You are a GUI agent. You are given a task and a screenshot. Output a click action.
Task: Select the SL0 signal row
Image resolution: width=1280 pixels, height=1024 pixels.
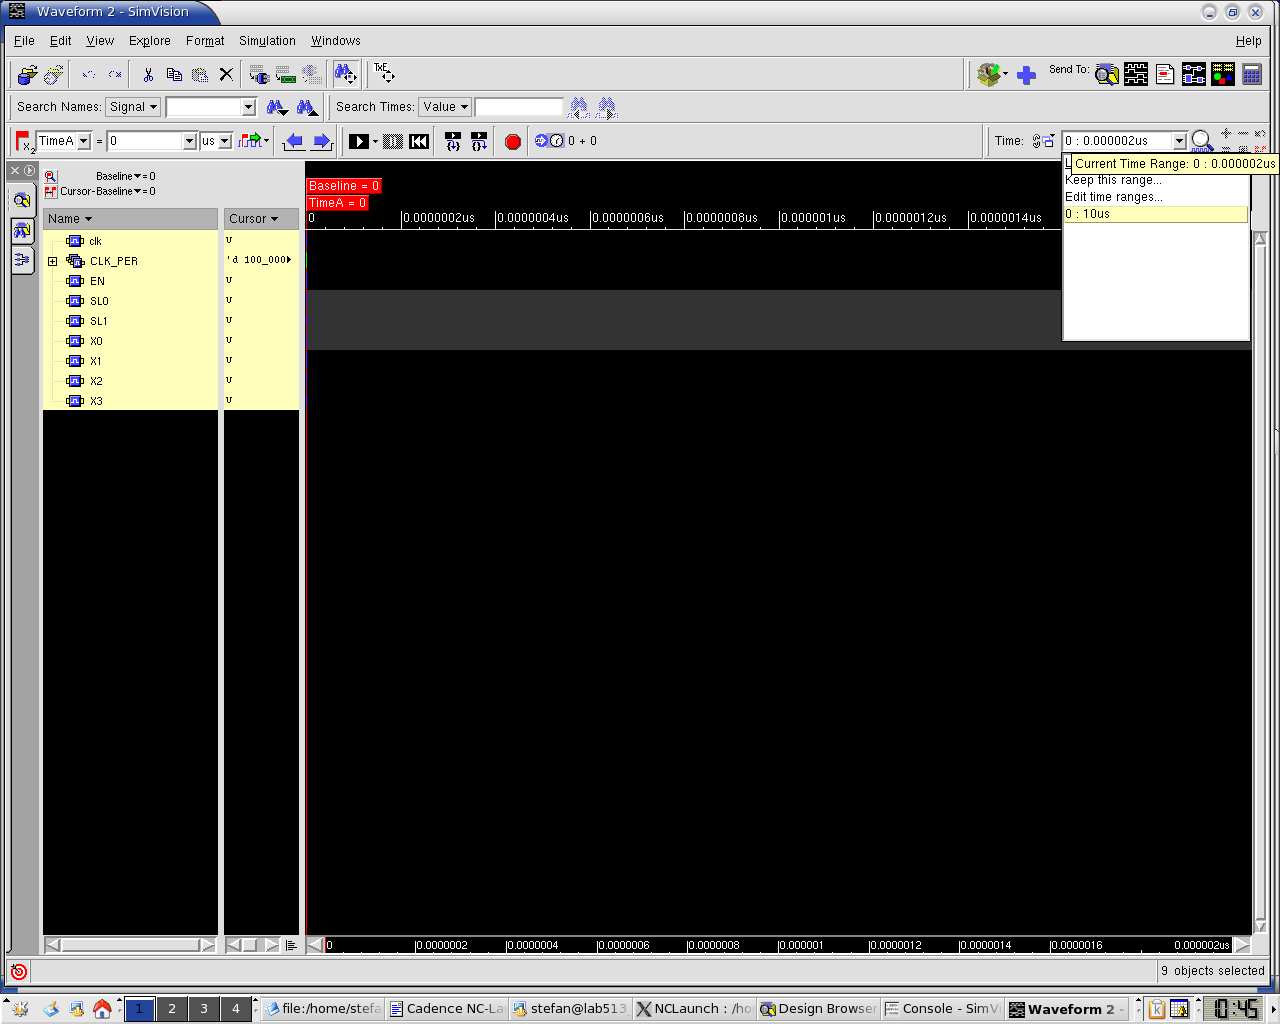(x=131, y=301)
